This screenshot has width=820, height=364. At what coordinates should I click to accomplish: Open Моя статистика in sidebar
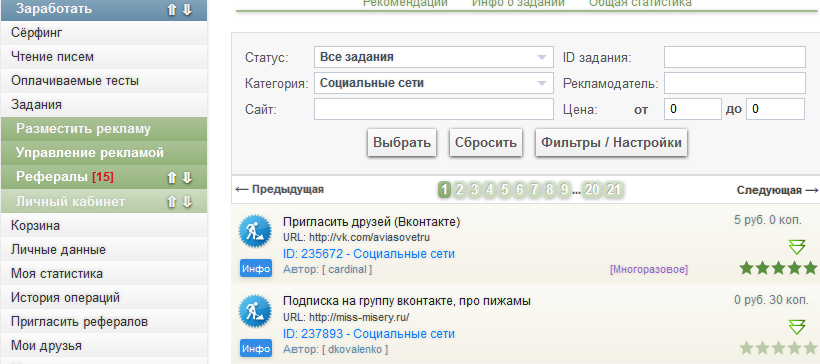104,274
